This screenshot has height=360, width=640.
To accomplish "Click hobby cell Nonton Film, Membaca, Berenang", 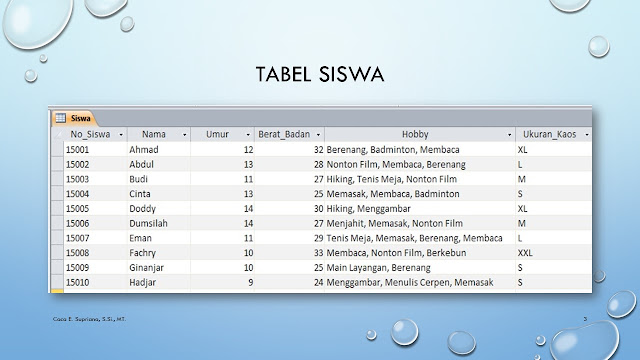I will (420, 164).
